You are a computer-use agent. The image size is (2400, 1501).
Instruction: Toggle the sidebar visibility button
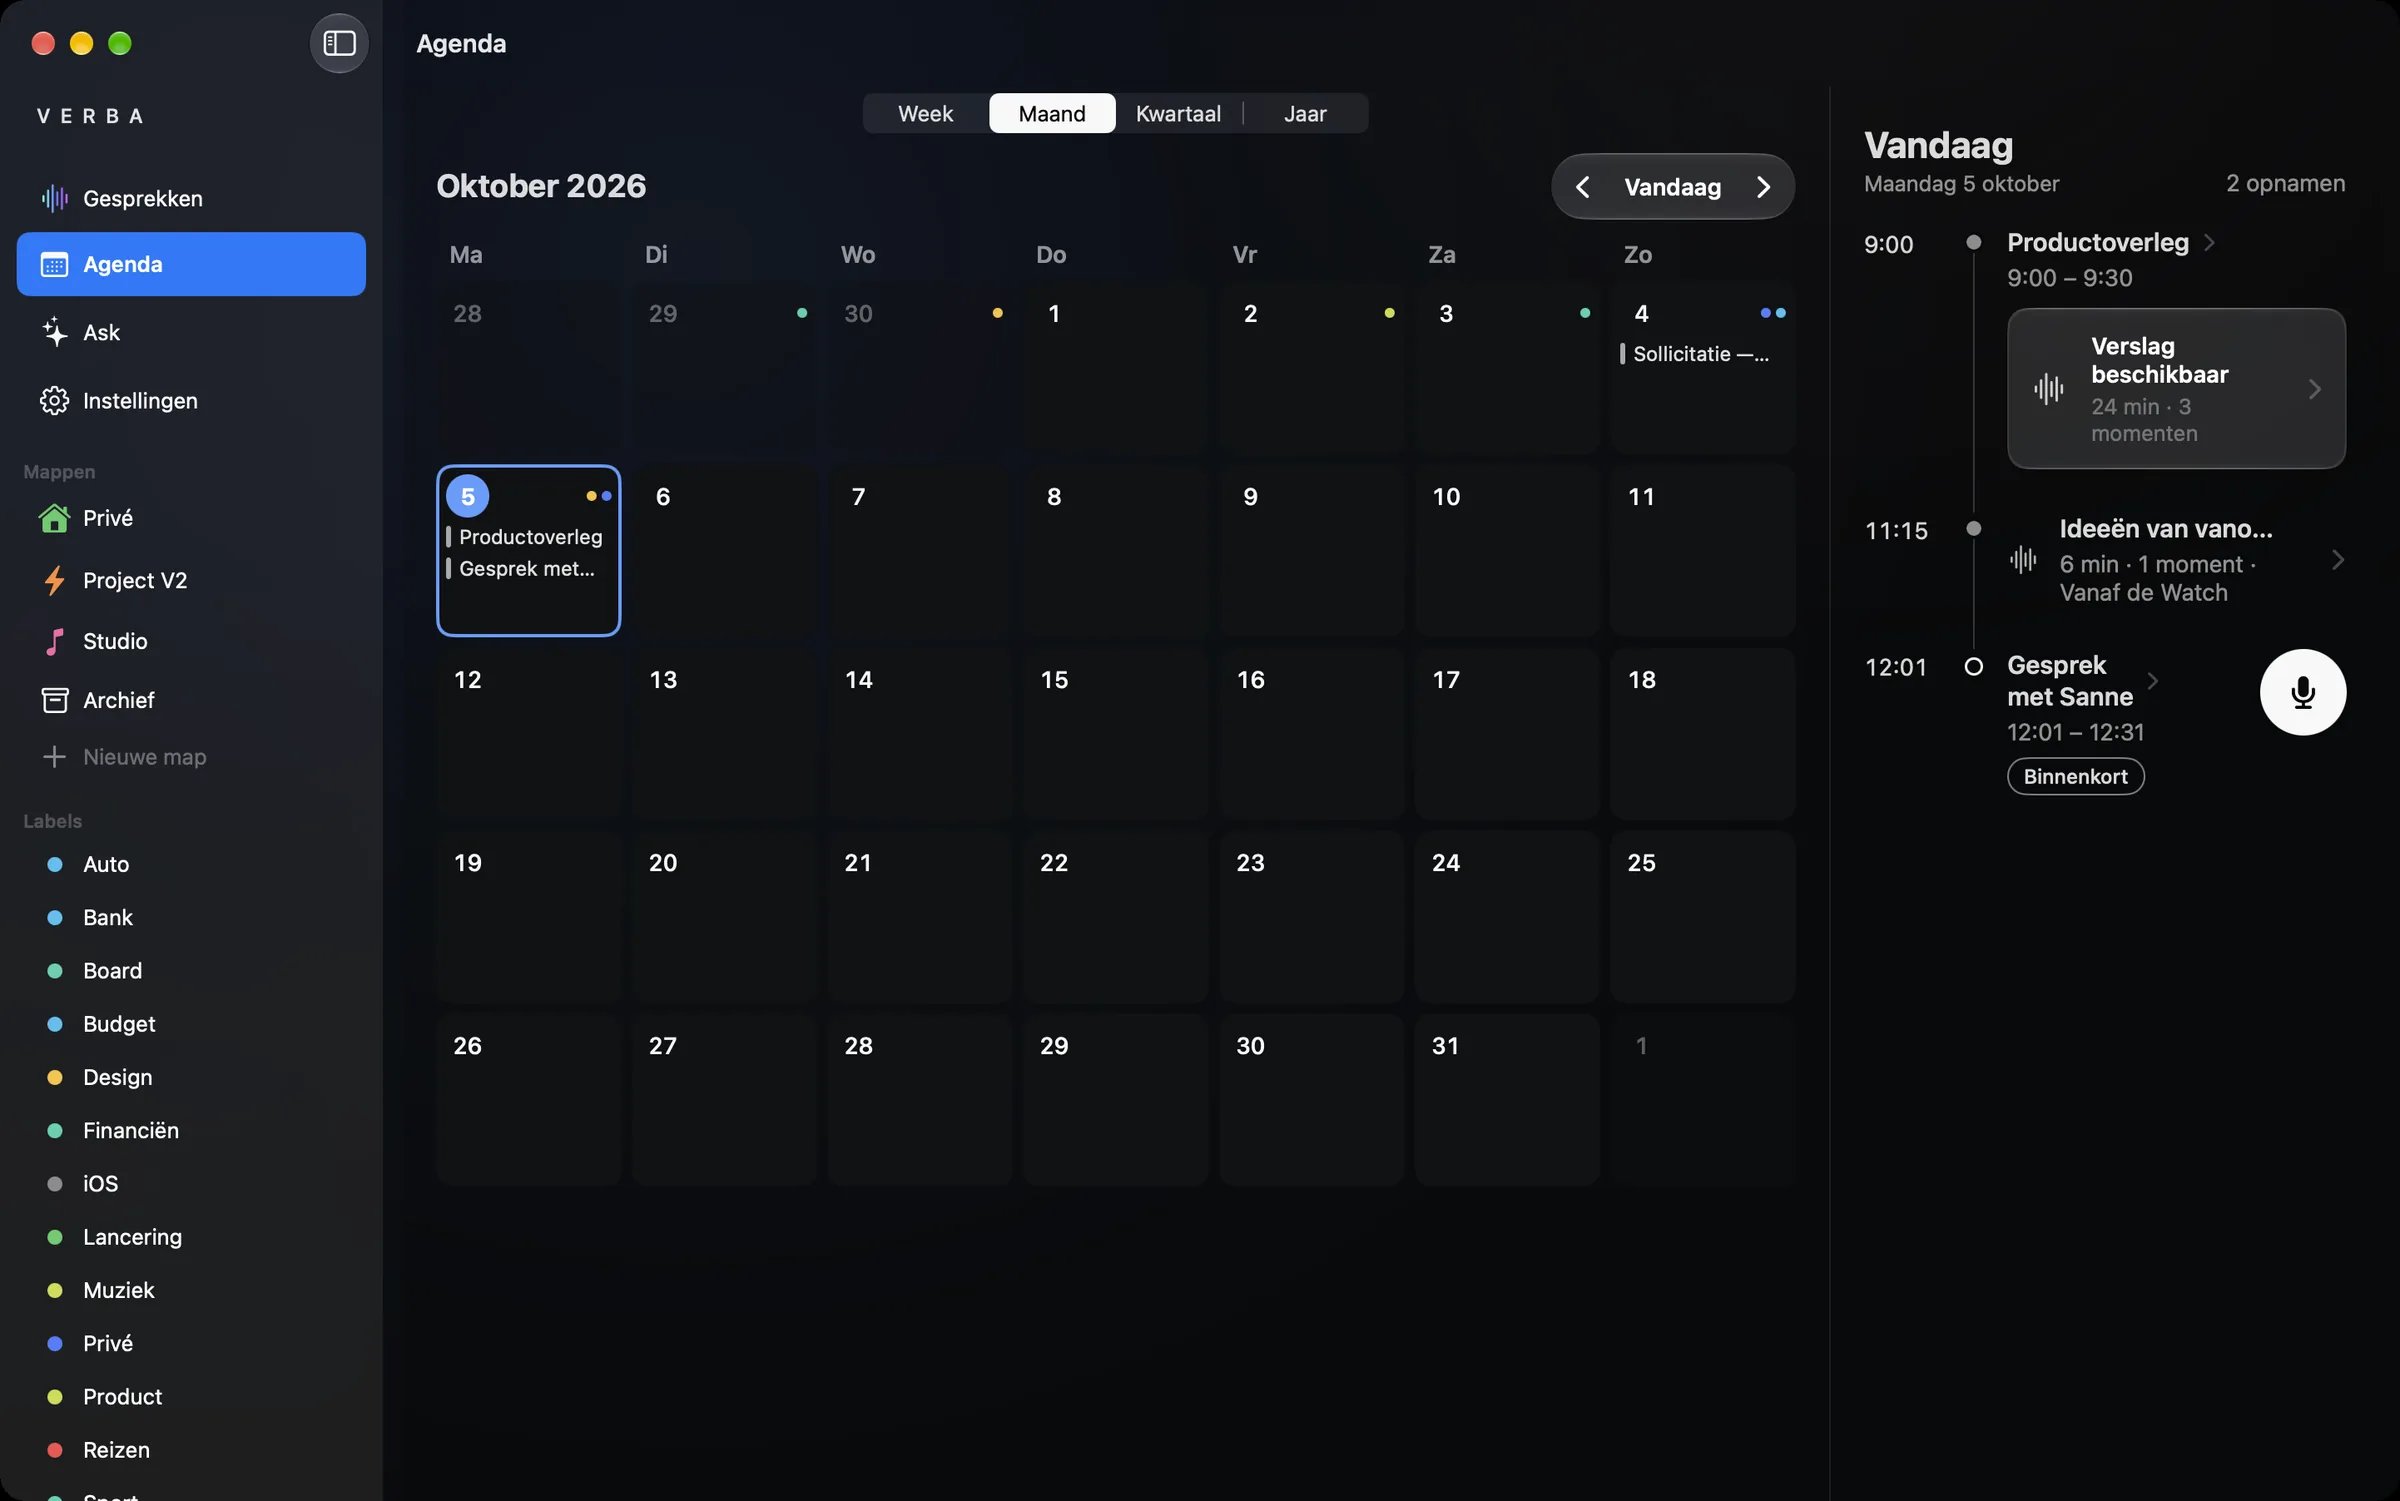click(339, 43)
